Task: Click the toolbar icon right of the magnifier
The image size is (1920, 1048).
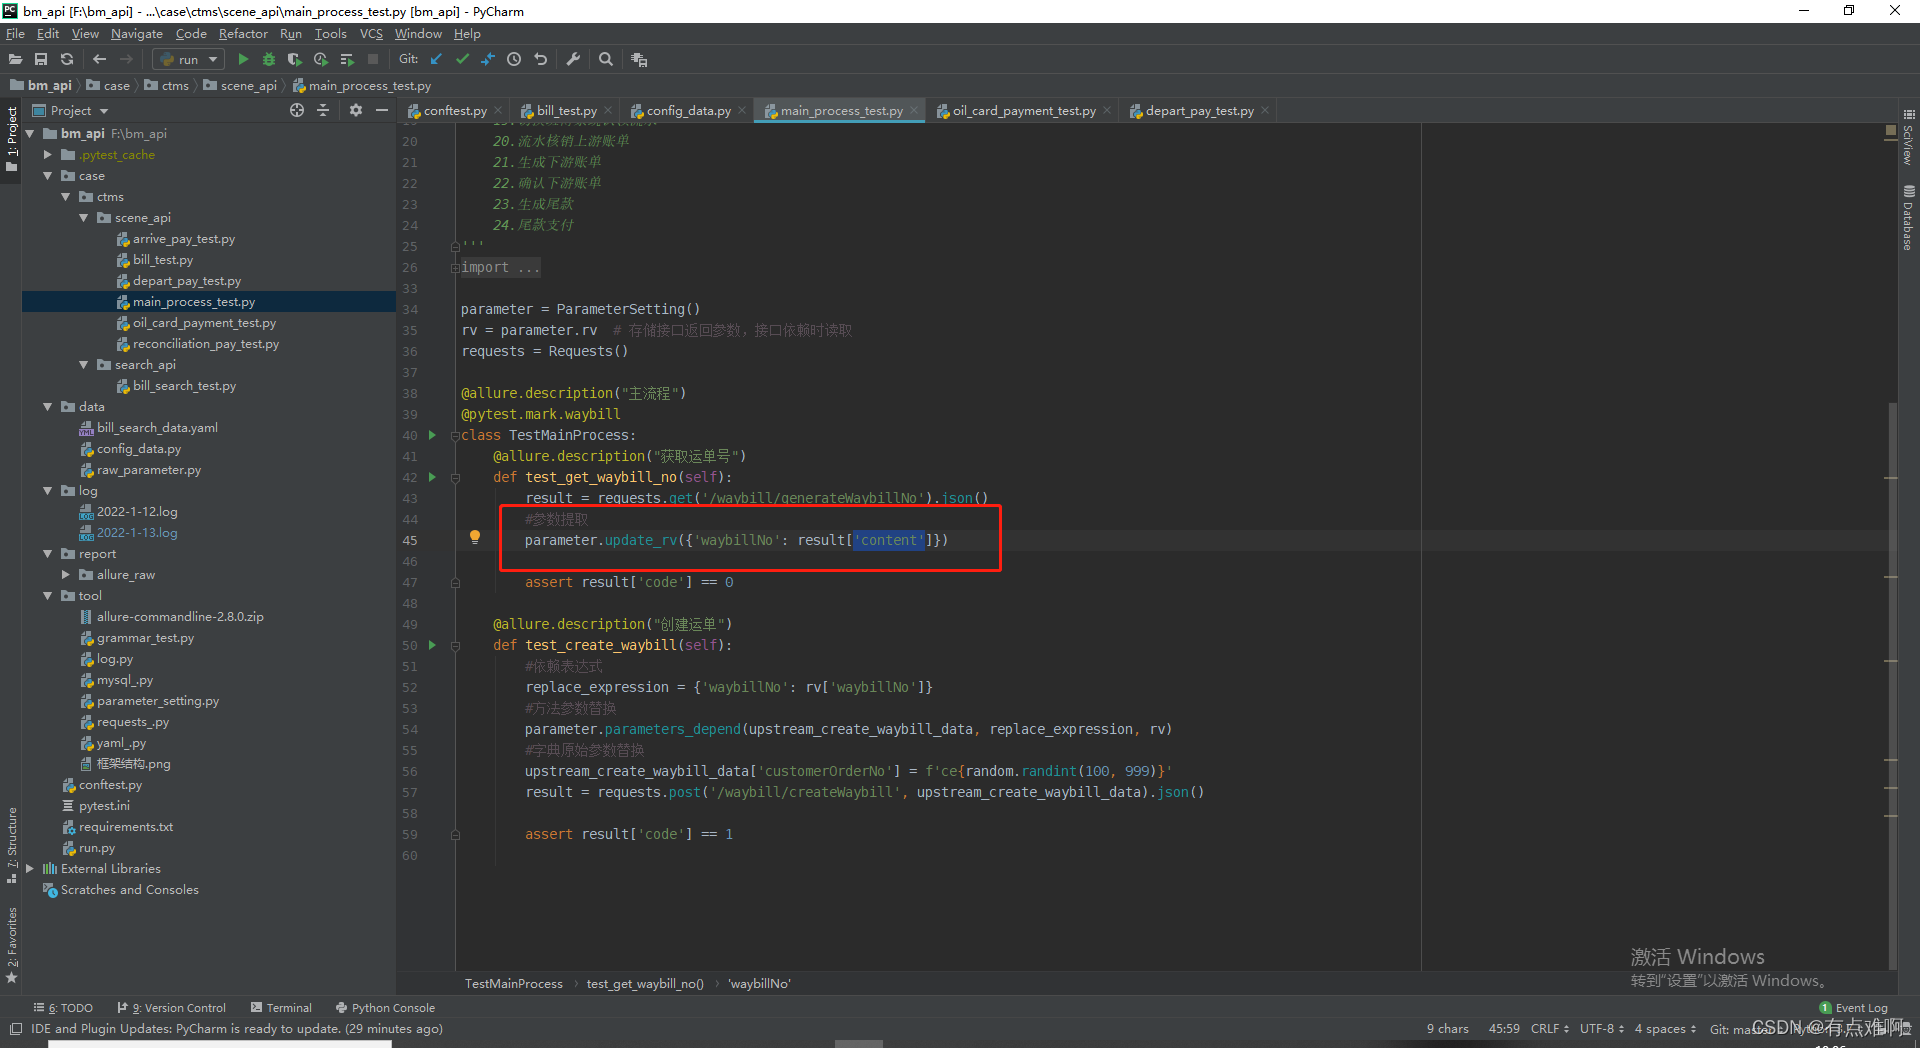Action: point(639,59)
